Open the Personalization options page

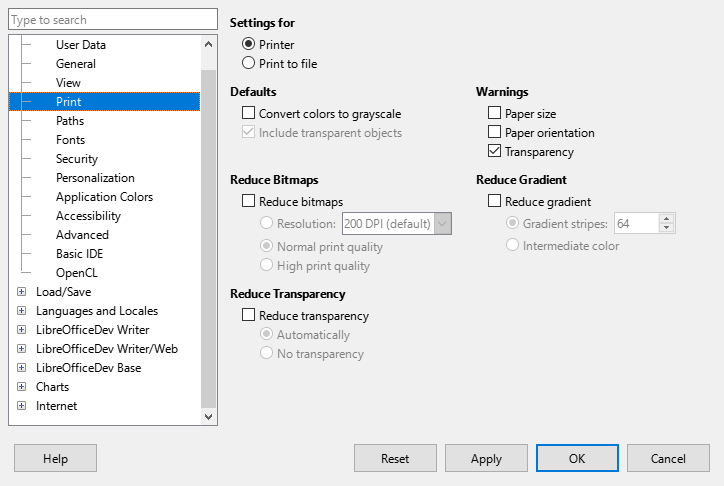[95, 178]
